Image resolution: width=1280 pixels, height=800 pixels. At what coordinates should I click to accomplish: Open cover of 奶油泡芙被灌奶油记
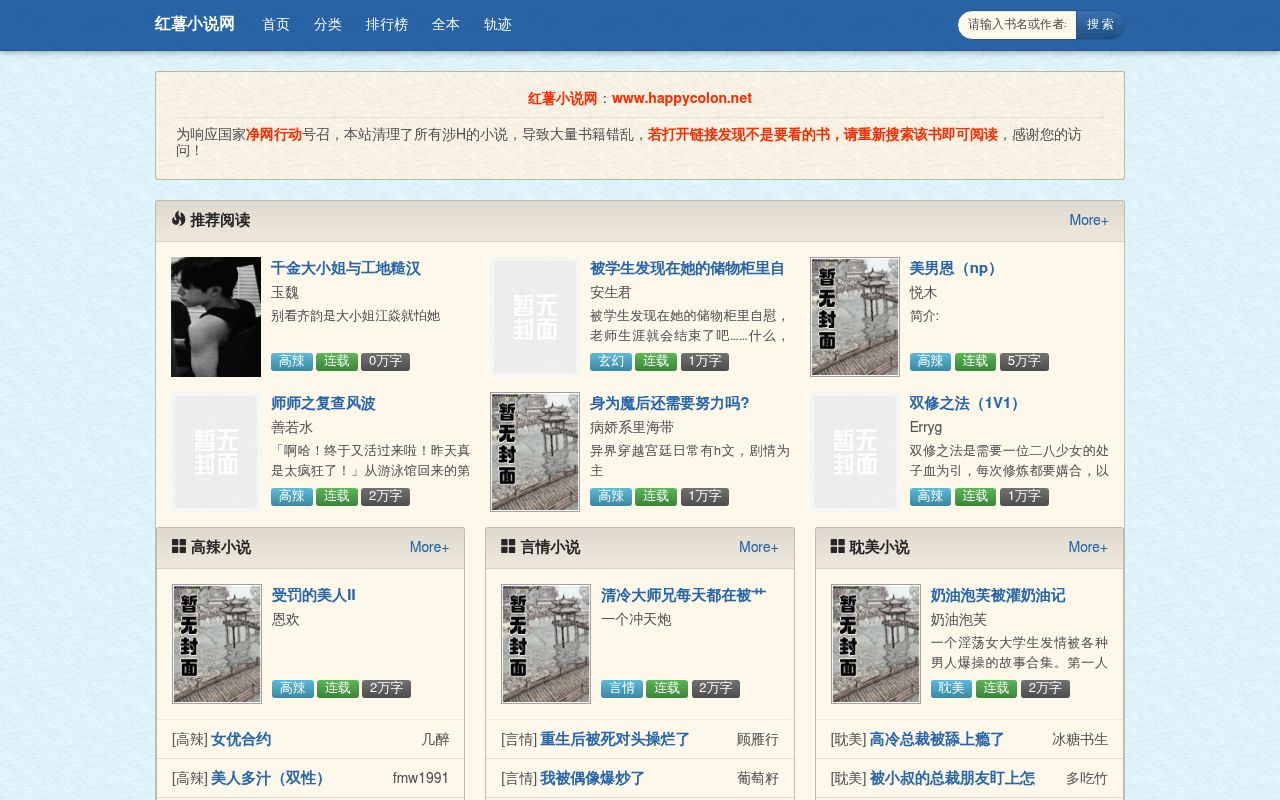876,644
